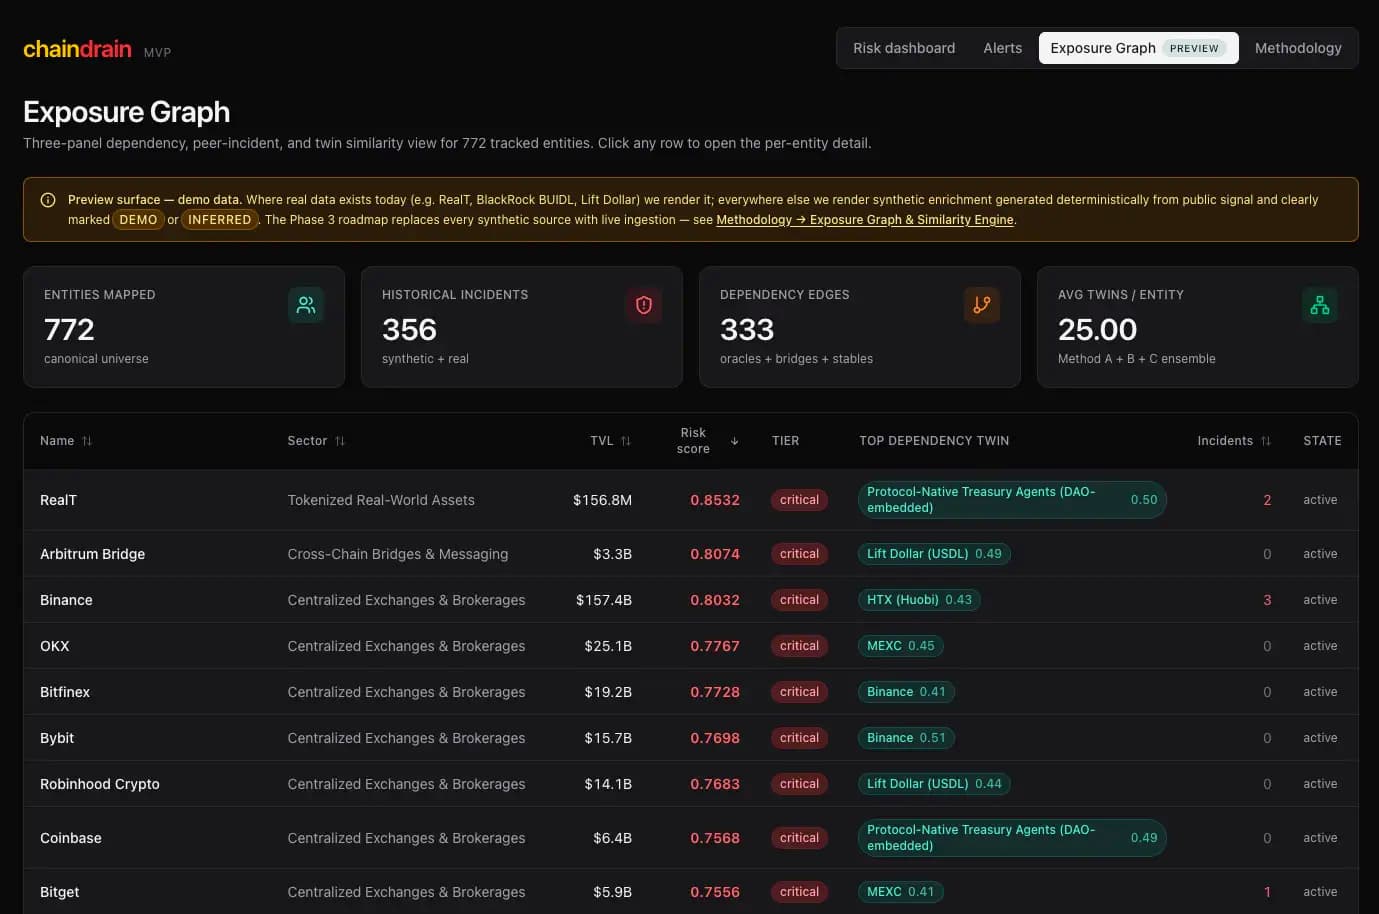
Task: Click the Historical Incidents 356 value
Action: [409, 330]
